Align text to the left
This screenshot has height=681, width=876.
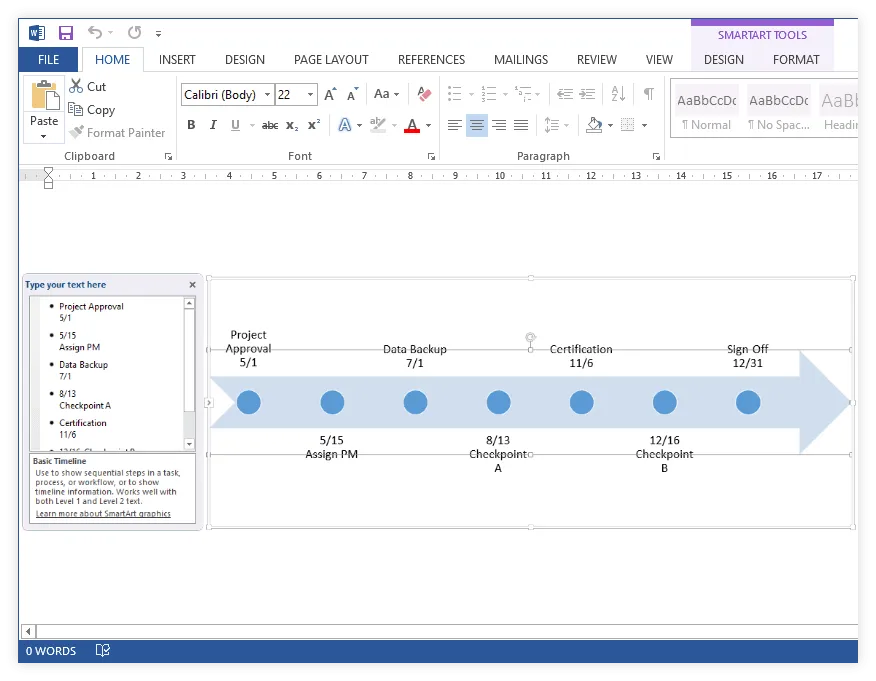(x=455, y=126)
